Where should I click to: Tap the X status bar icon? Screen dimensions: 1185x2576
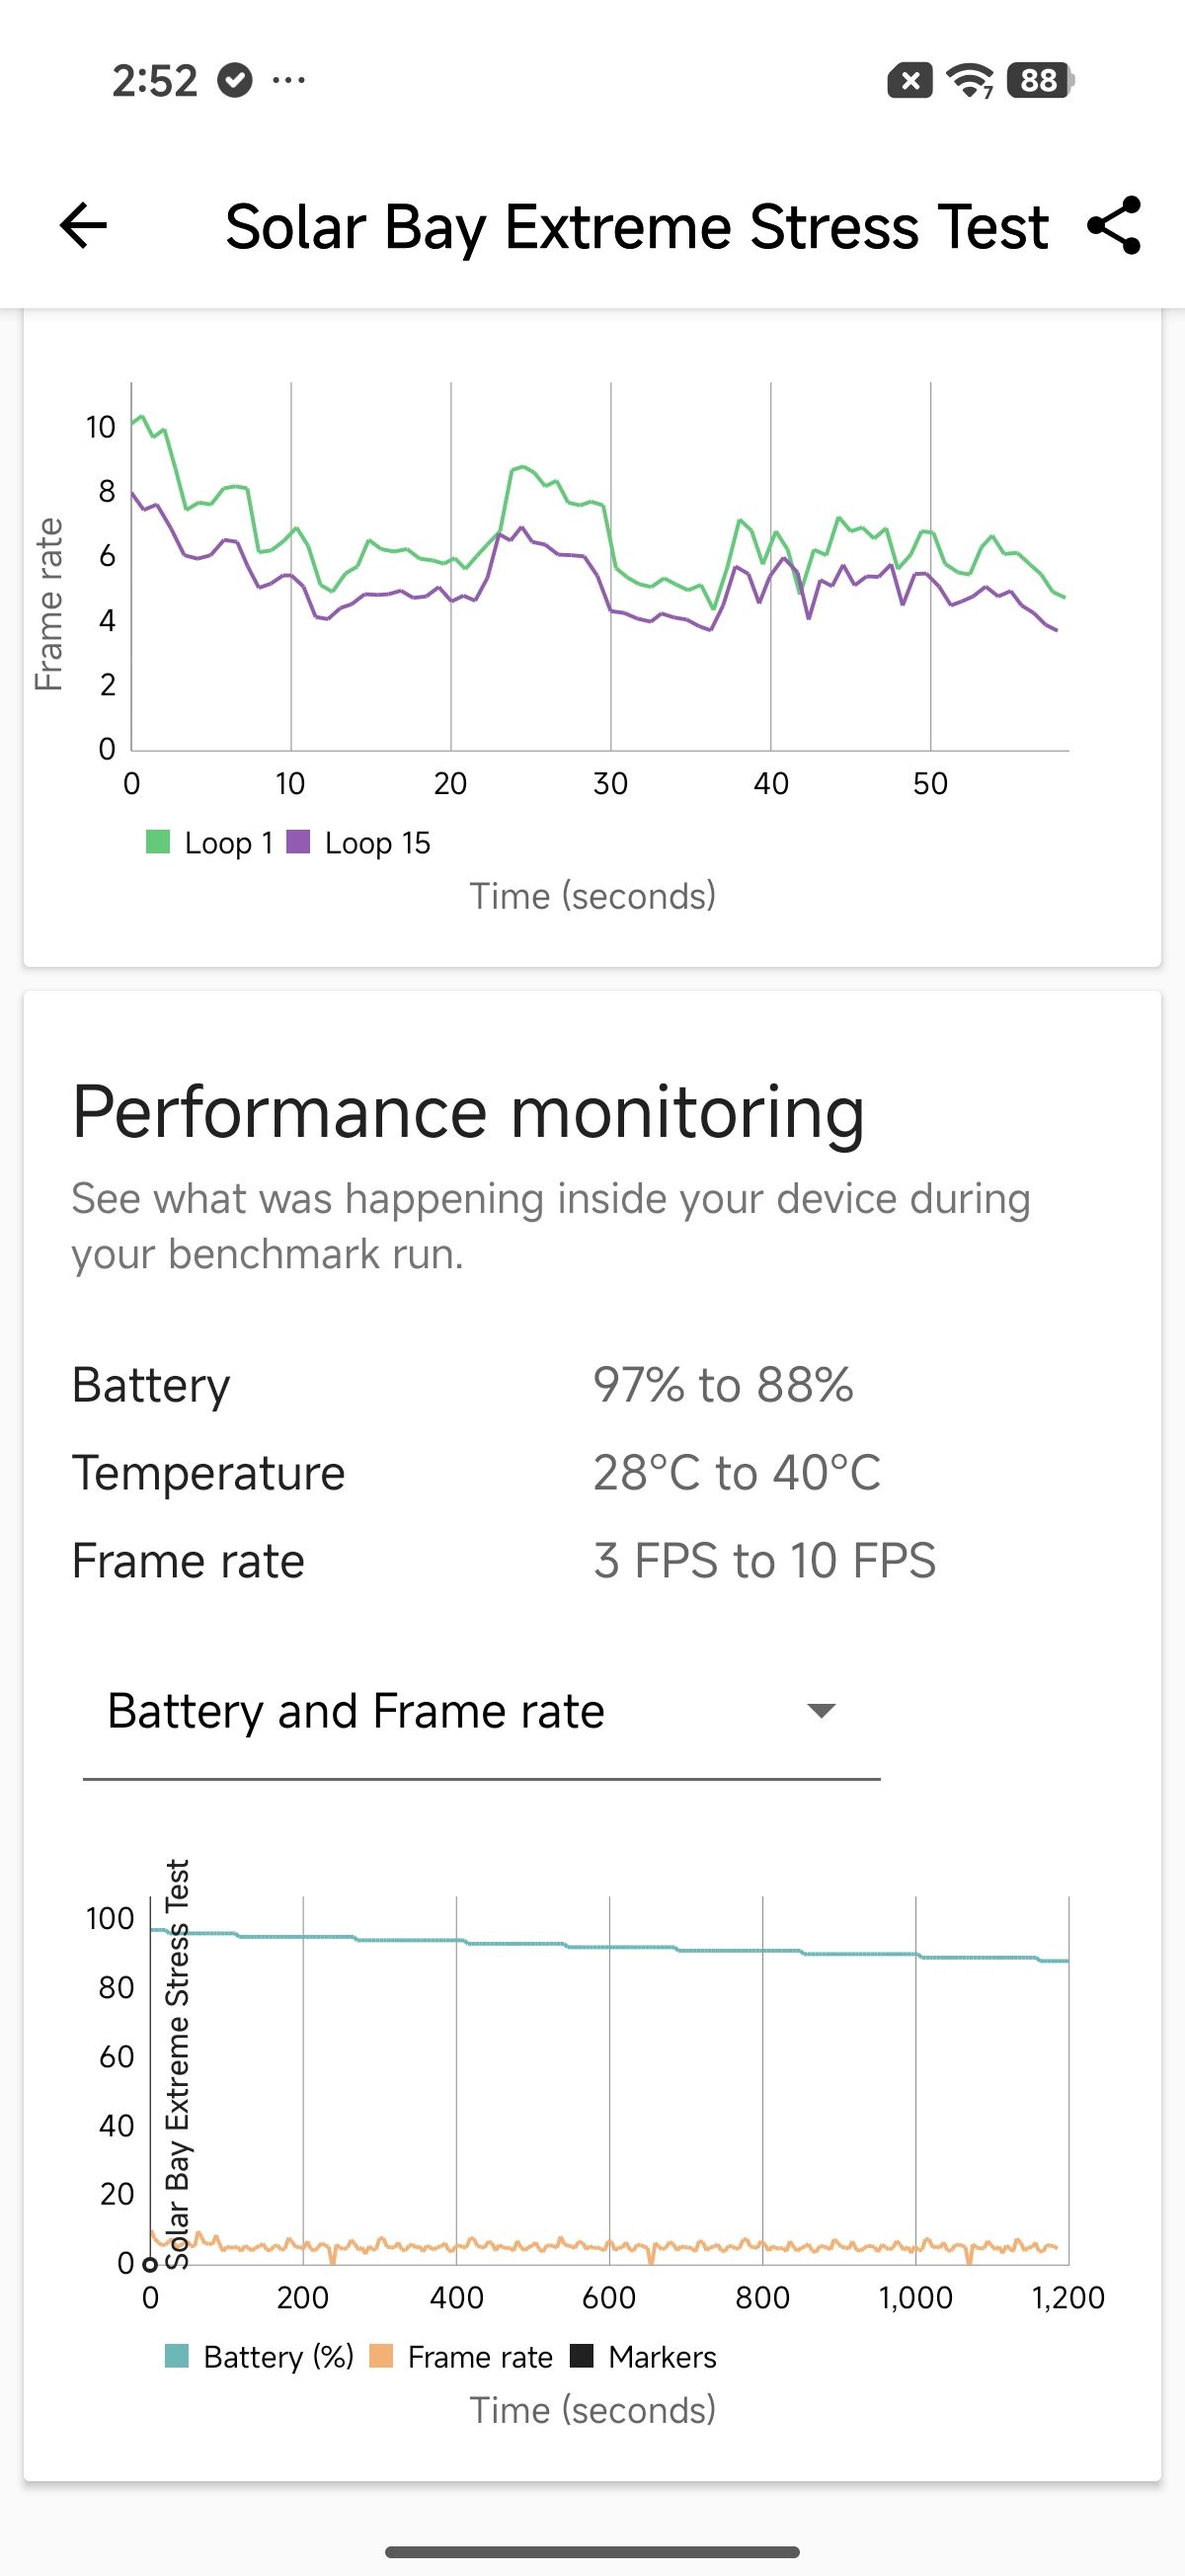click(909, 80)
